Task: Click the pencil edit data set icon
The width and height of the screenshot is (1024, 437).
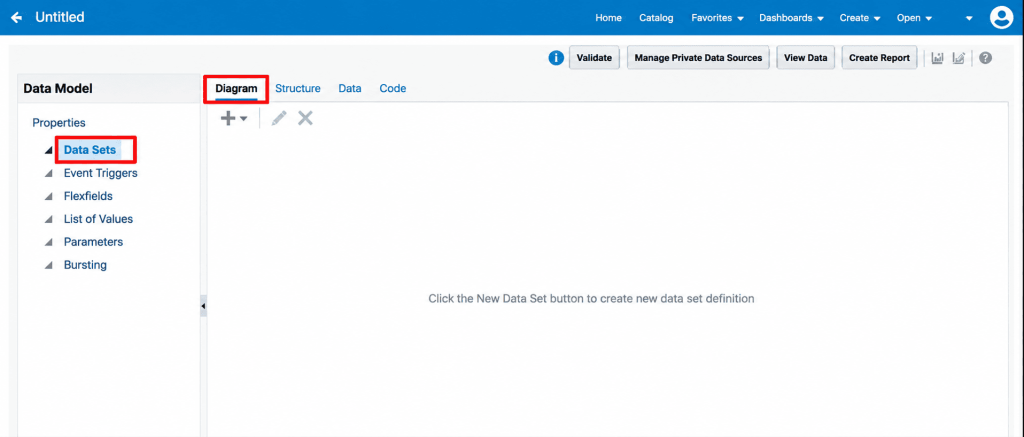Action: point(279,118)
